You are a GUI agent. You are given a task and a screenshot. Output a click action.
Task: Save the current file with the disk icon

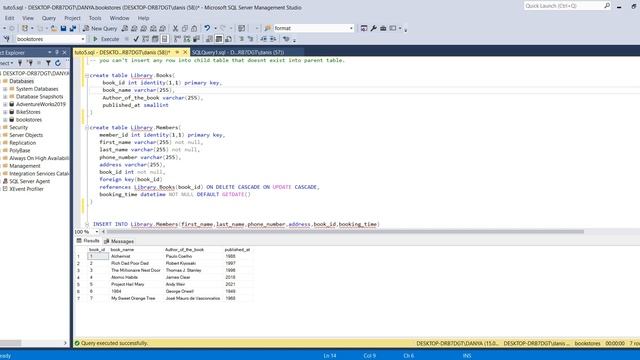(63, 28)
